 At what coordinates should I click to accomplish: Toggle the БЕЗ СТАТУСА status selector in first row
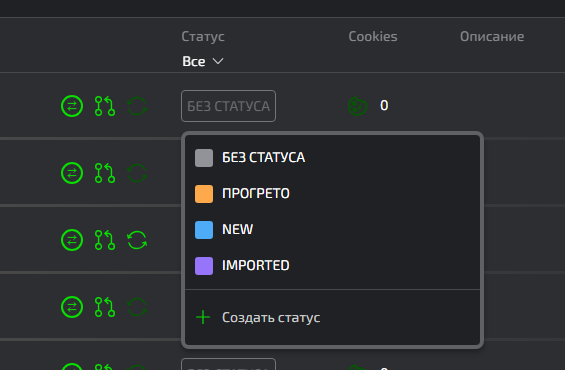point(228,106)
